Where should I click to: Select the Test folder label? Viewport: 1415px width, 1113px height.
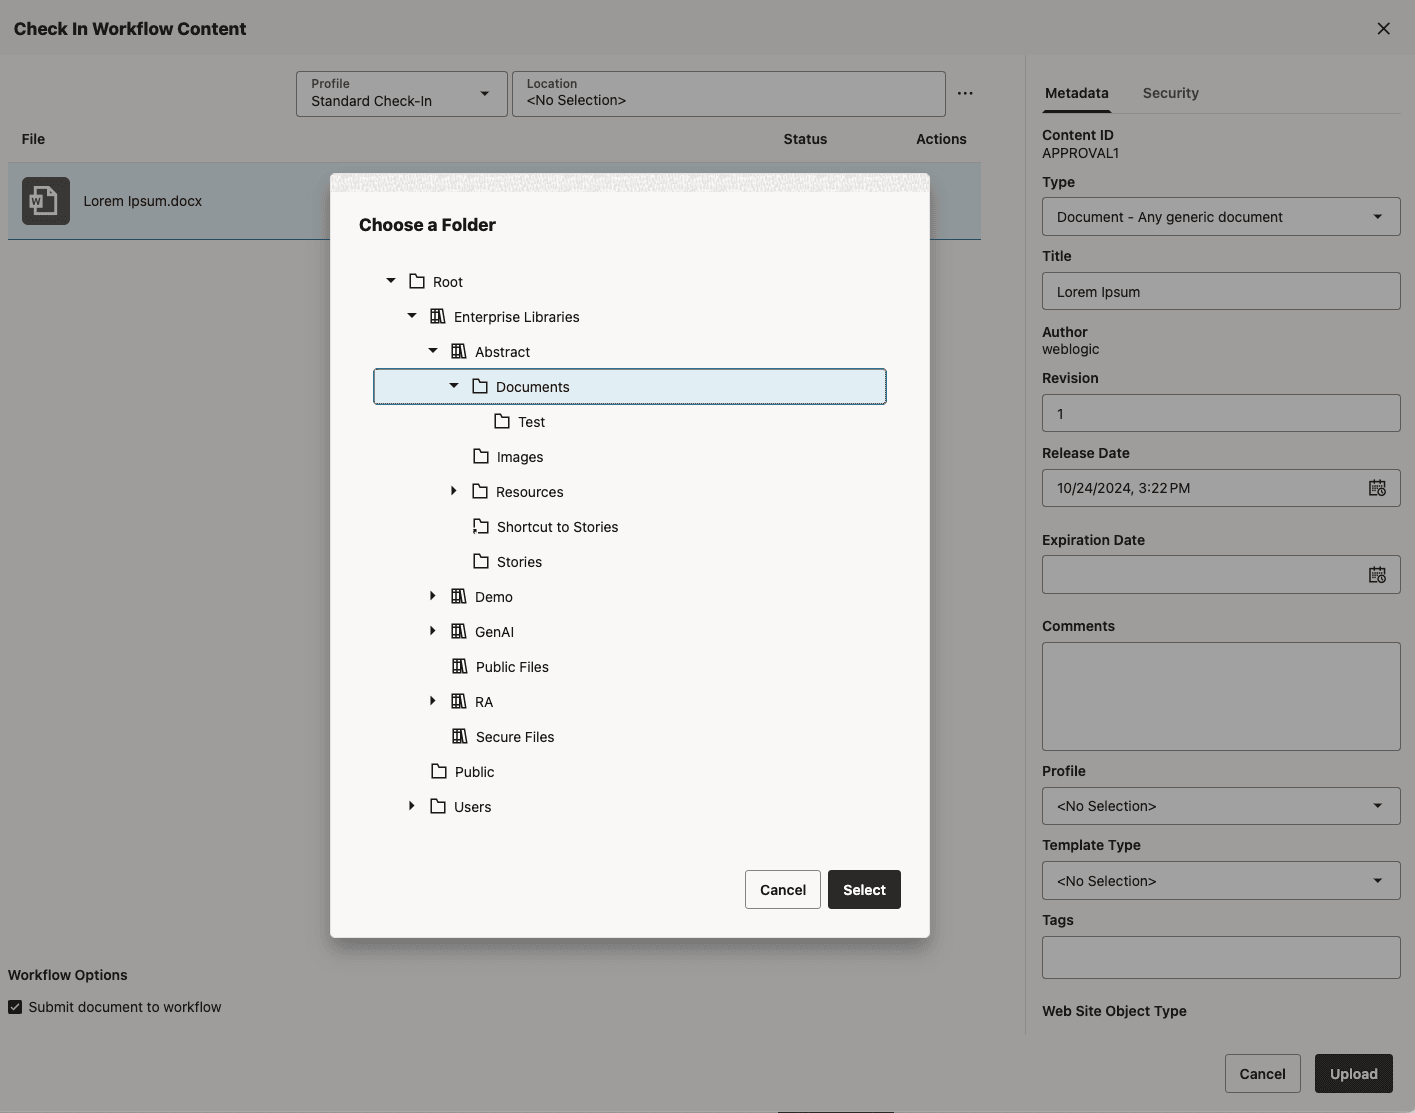click(531, 422)
